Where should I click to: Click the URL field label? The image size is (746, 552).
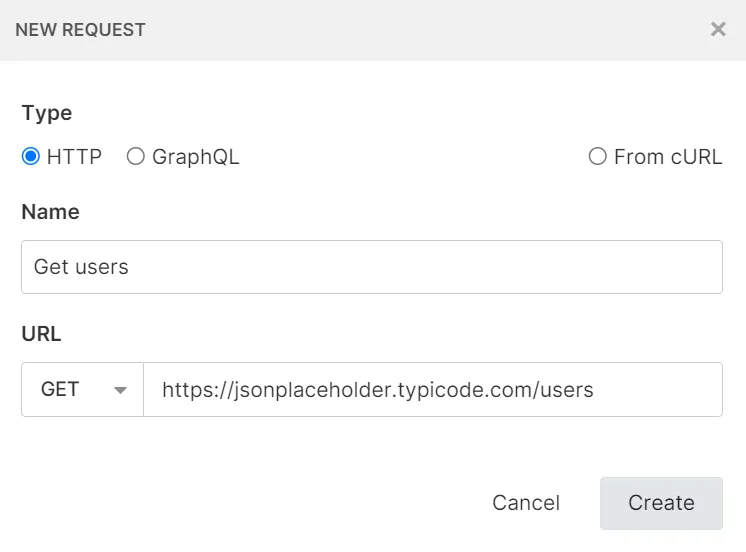click(42, 334)
